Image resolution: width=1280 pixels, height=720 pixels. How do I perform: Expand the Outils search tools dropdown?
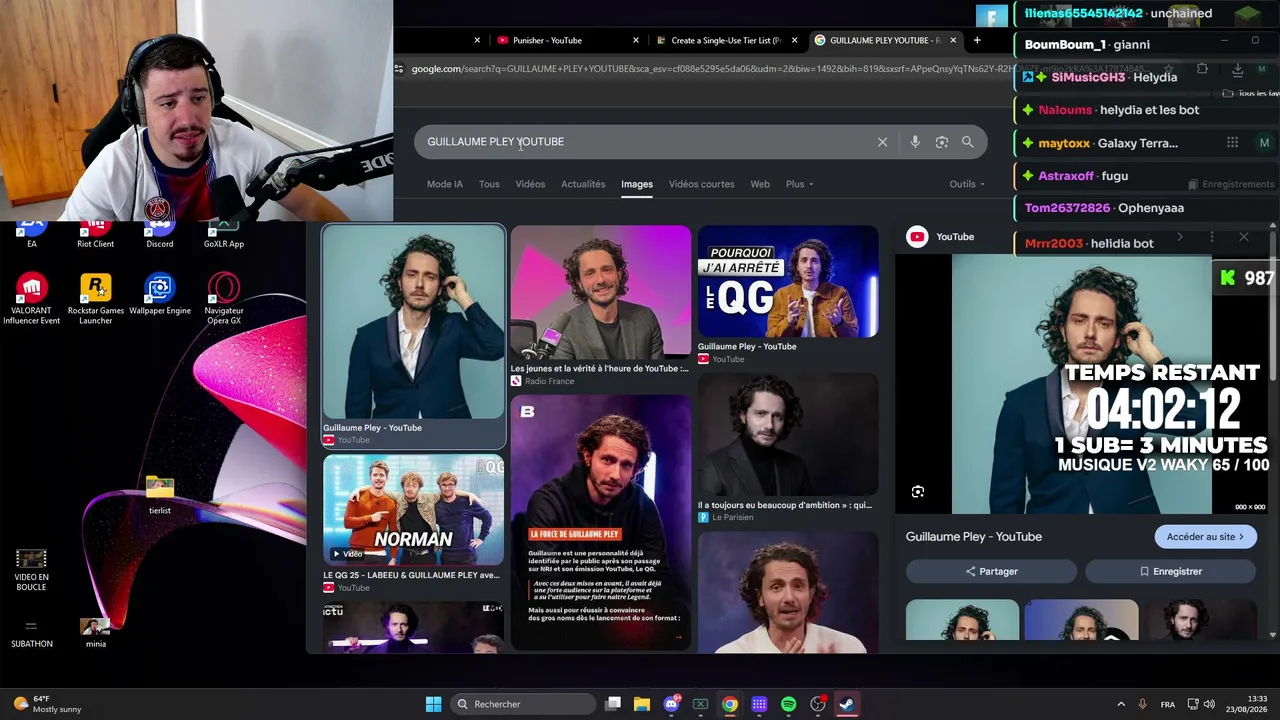(967, 184)
